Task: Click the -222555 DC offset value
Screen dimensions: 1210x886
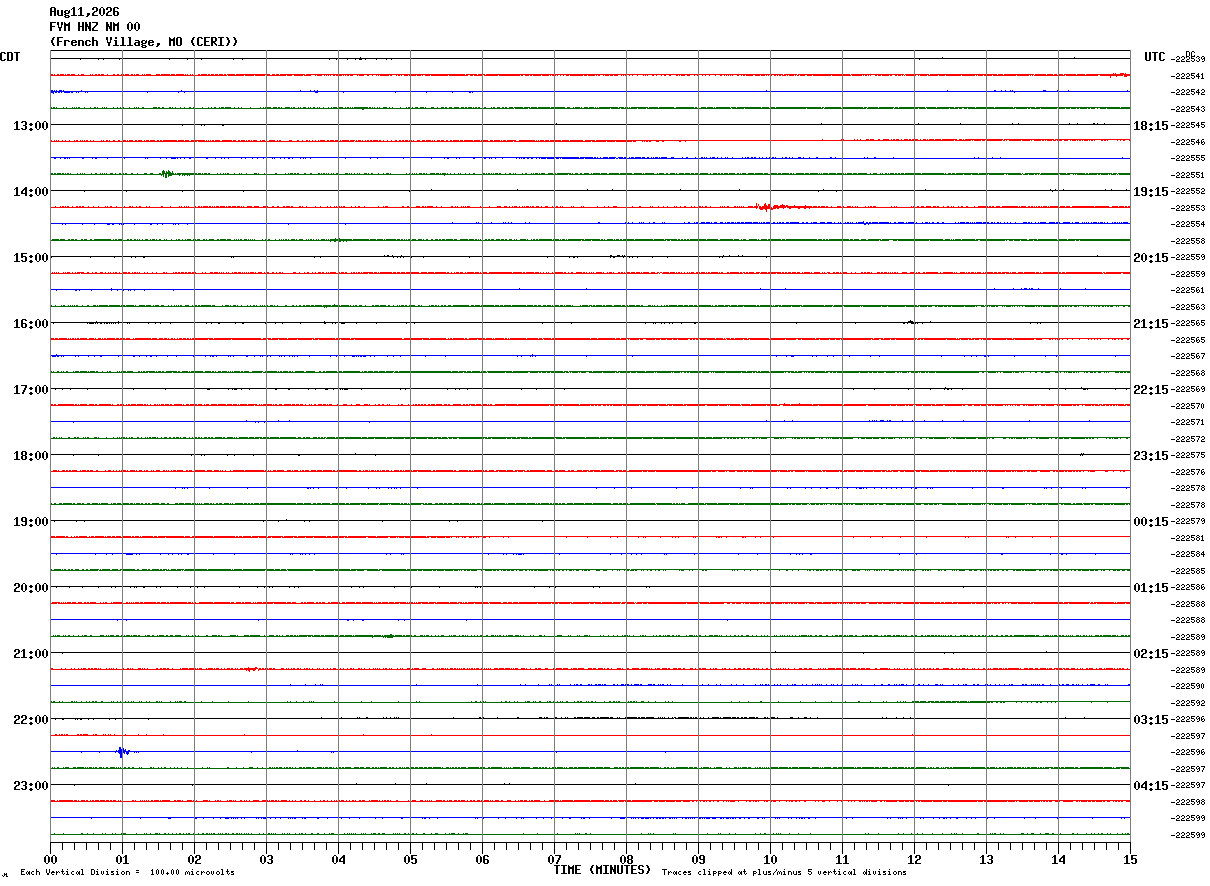Action: pos(1189,158)
